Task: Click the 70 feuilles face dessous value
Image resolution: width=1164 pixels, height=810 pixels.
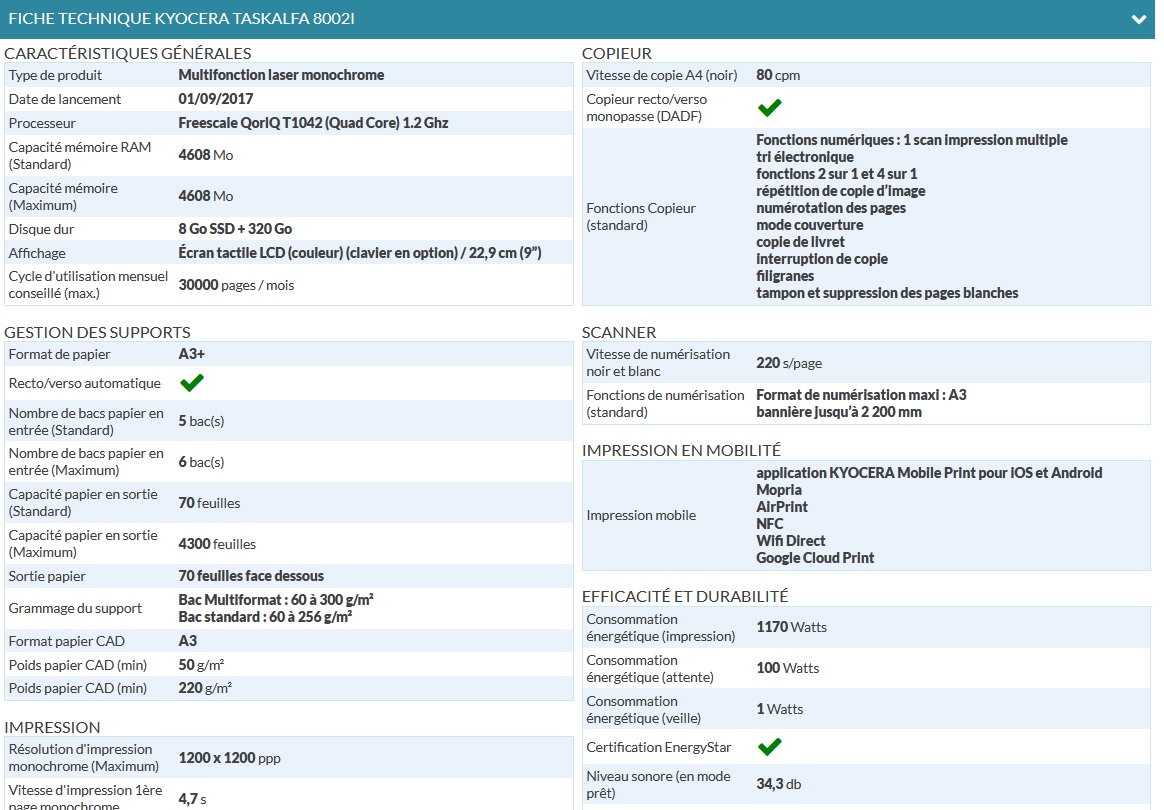Action: pyautogui.click(x=251, y=576)
